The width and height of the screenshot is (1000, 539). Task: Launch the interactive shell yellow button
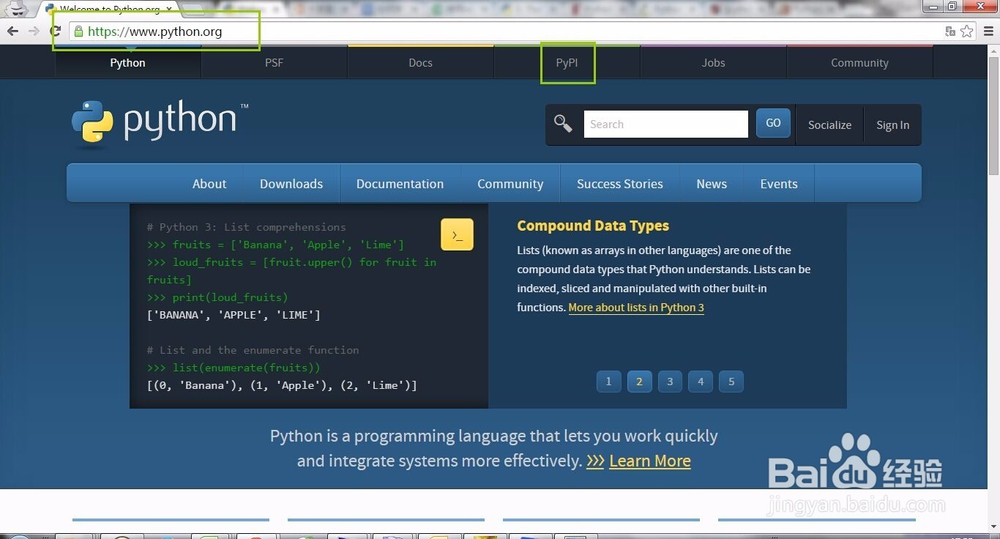(457, 235)
